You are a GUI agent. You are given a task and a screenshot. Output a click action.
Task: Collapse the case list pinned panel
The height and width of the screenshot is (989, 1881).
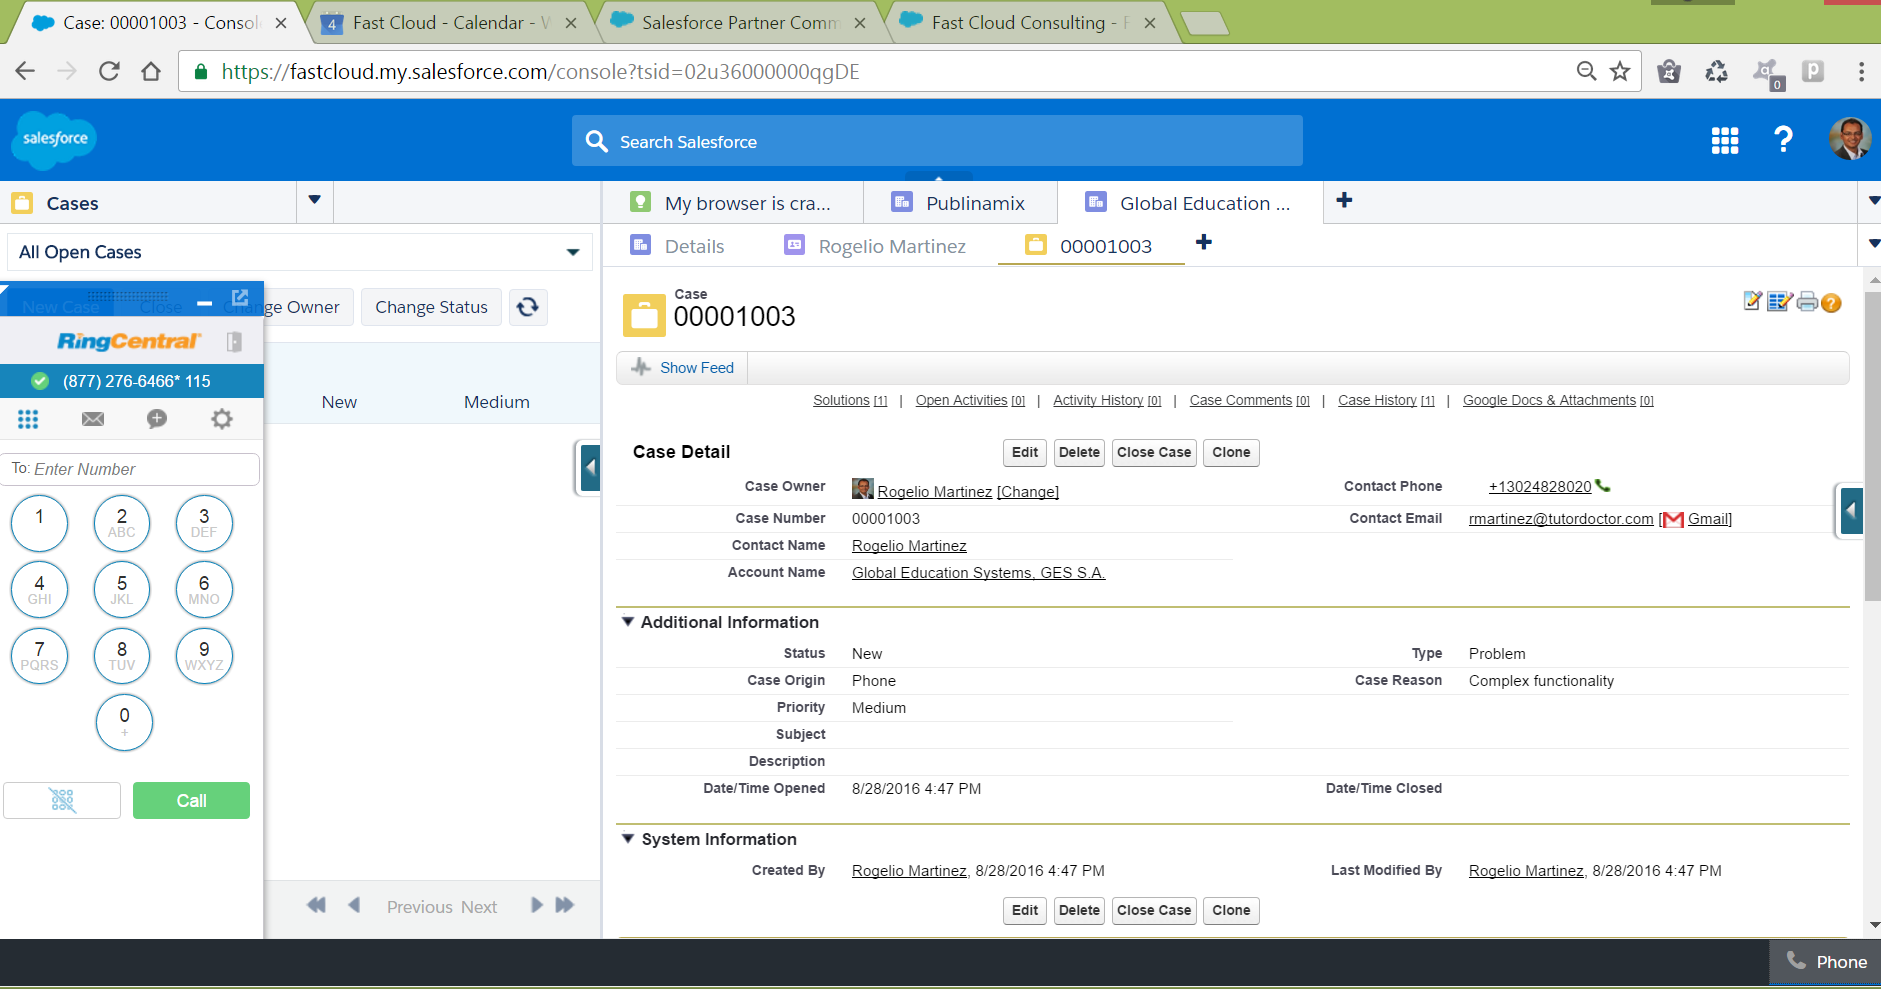click(590, 467)
